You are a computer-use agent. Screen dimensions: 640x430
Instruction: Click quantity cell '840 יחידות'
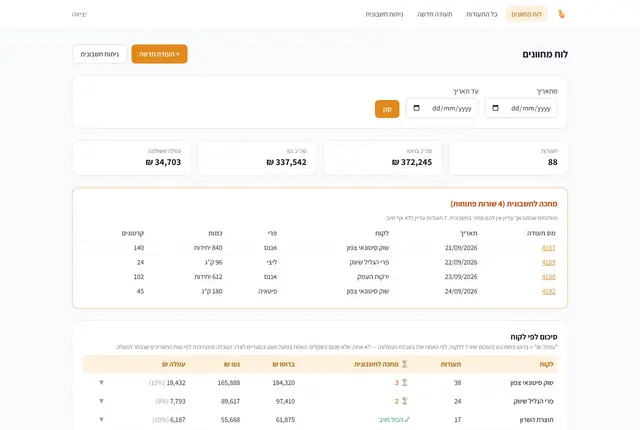(208, 248)
